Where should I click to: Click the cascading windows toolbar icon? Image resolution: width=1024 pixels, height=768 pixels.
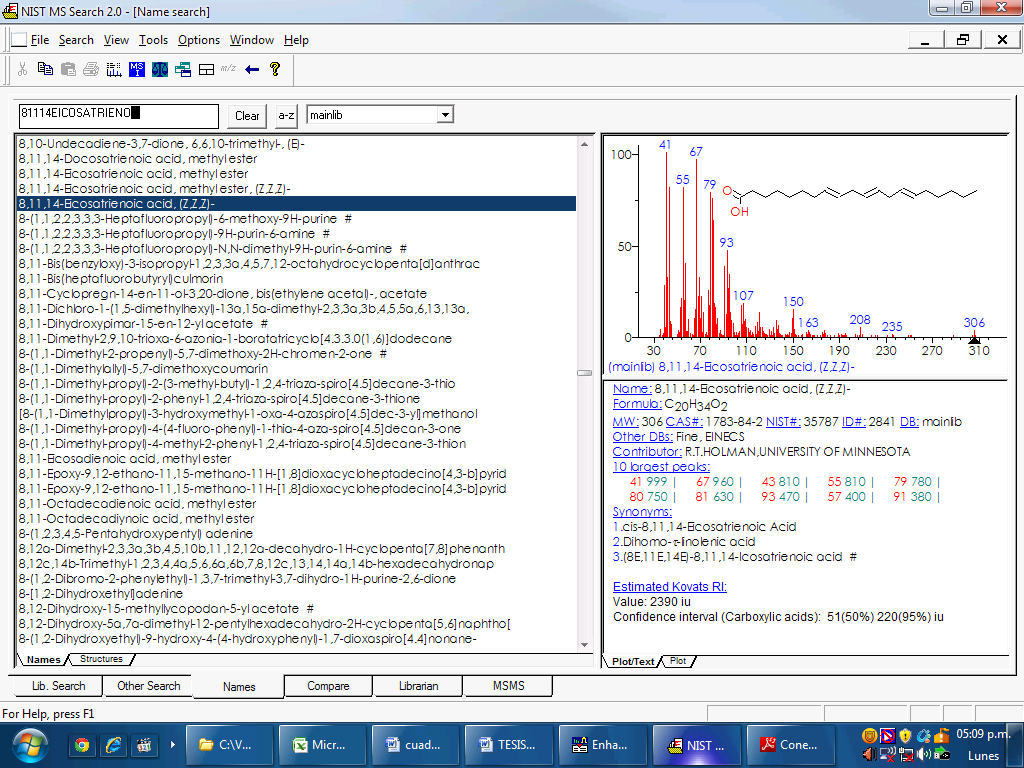(x=183, y=69)
